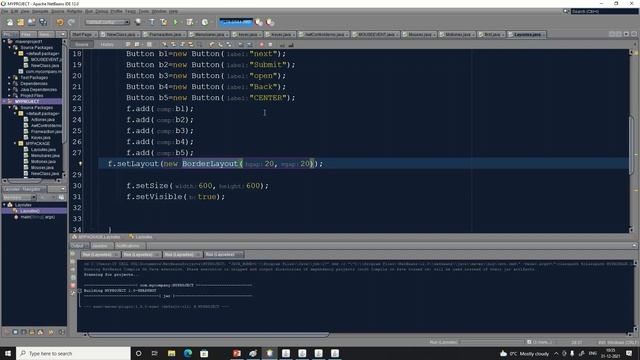The image size is (640, 360).
Task: Run the project with green play icon
Action: pyautogui.click(x=176, y=22)
